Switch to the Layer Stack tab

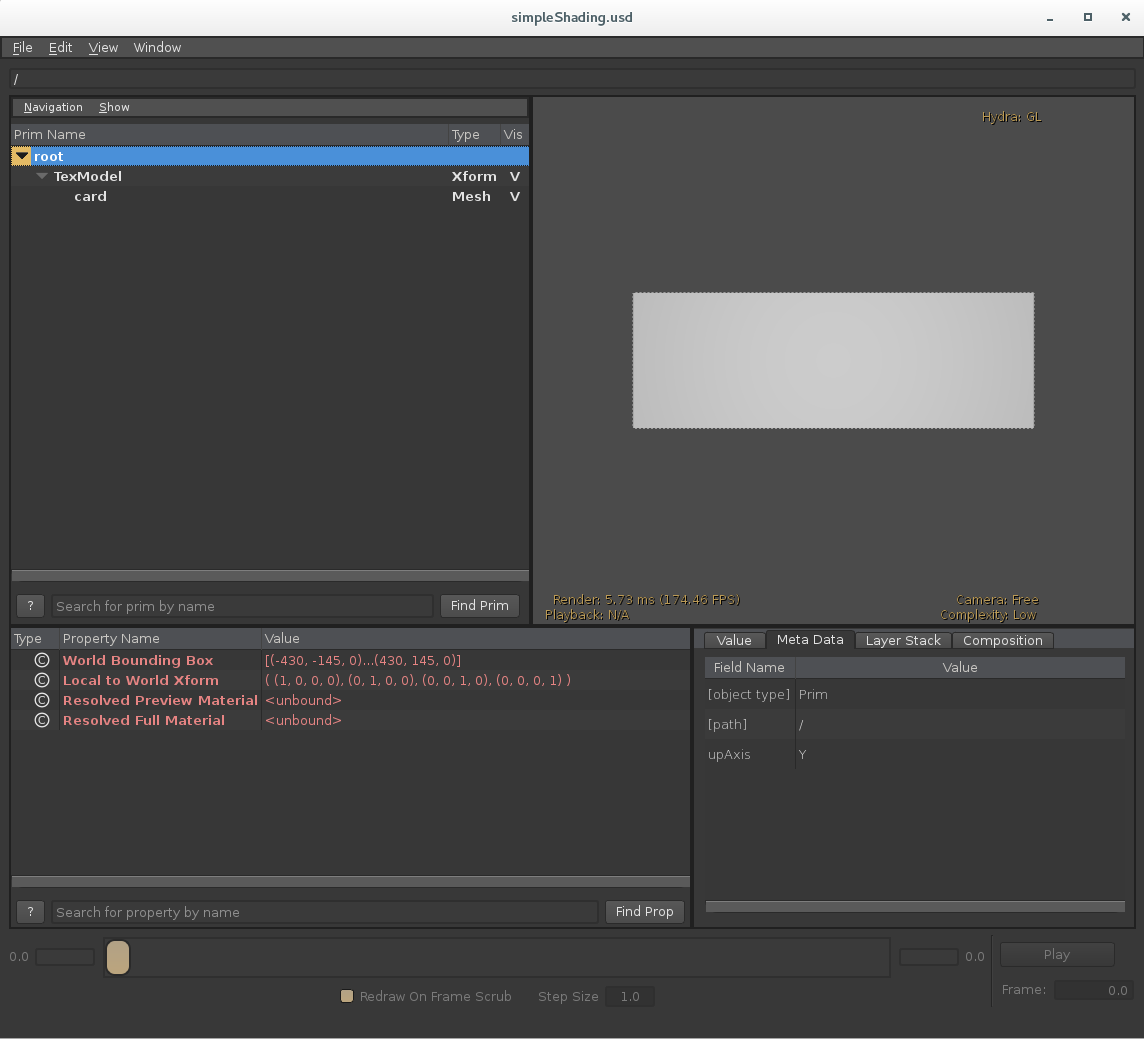[x=902, y=640]
